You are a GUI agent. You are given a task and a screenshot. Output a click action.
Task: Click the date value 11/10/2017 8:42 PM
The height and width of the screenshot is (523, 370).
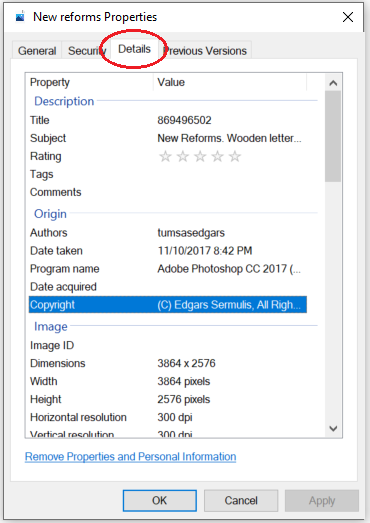click(205, 251)
